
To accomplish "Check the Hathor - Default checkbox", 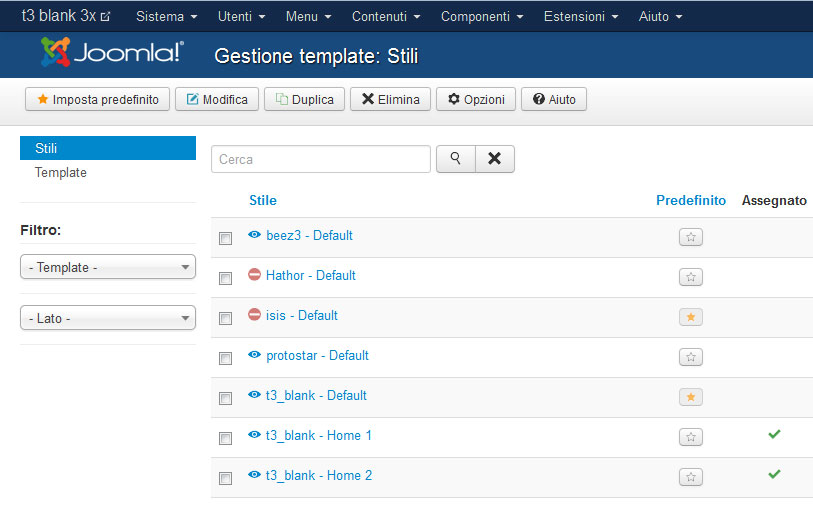I will point(226,278).
